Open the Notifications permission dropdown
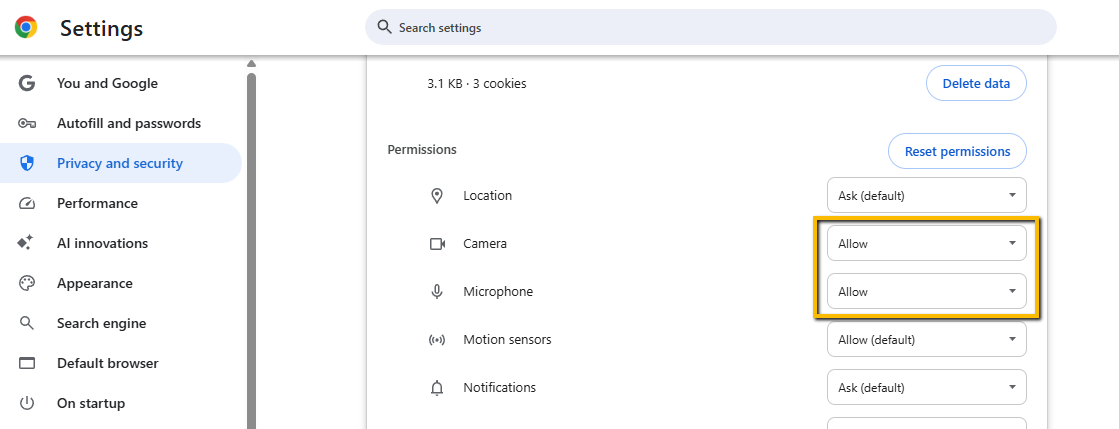 tap(926, 388)
